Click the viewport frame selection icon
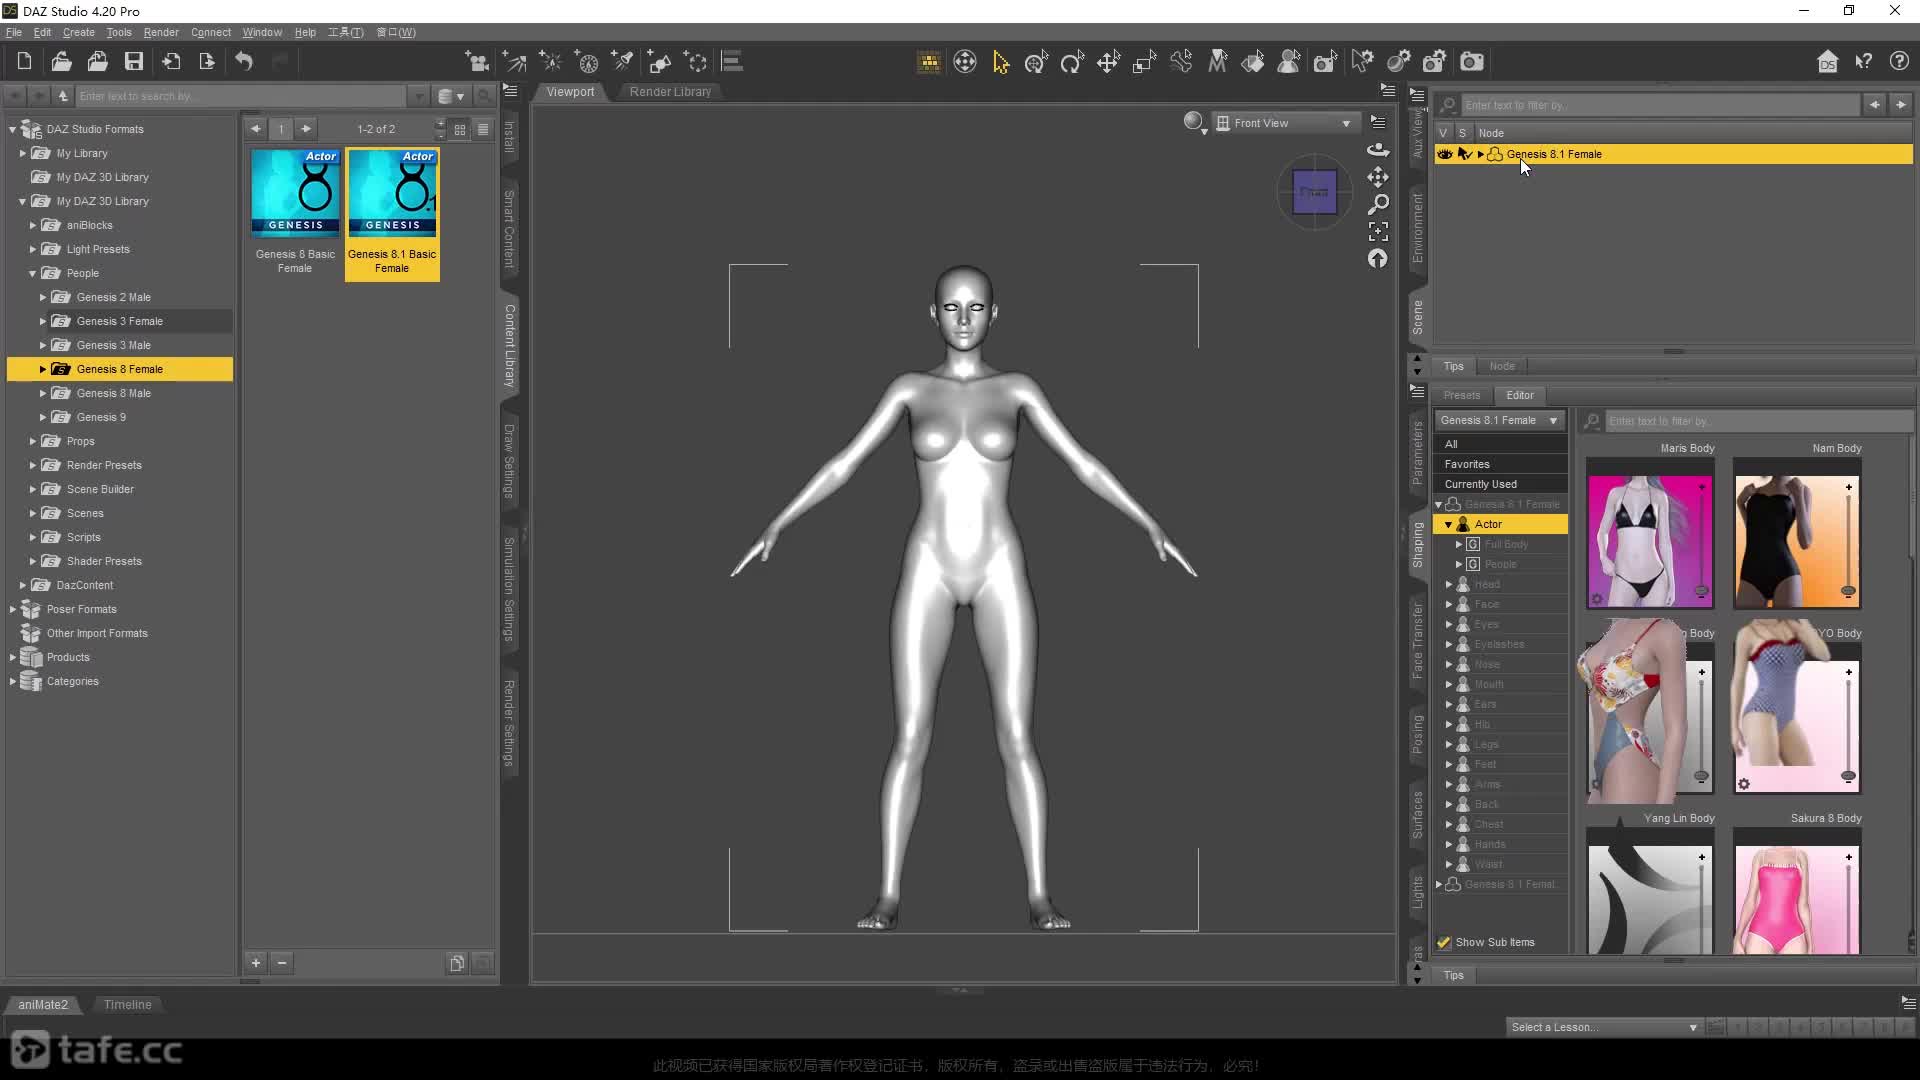The width and height of the screenshot is (1920, 1080). click(x=1378, y=232)
